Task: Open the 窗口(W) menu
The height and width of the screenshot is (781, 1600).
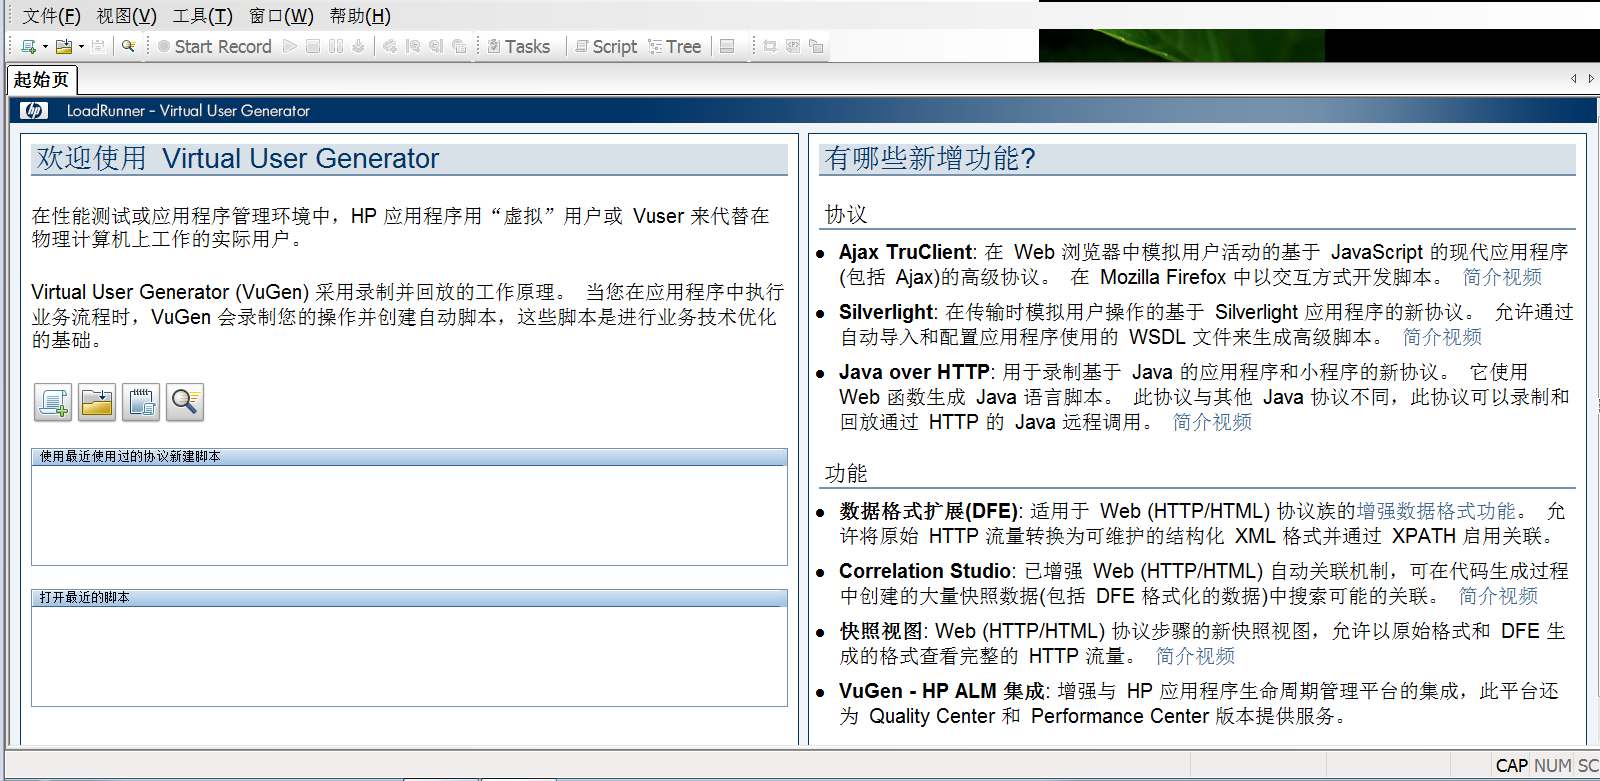Action: click(x=281, y=16)
